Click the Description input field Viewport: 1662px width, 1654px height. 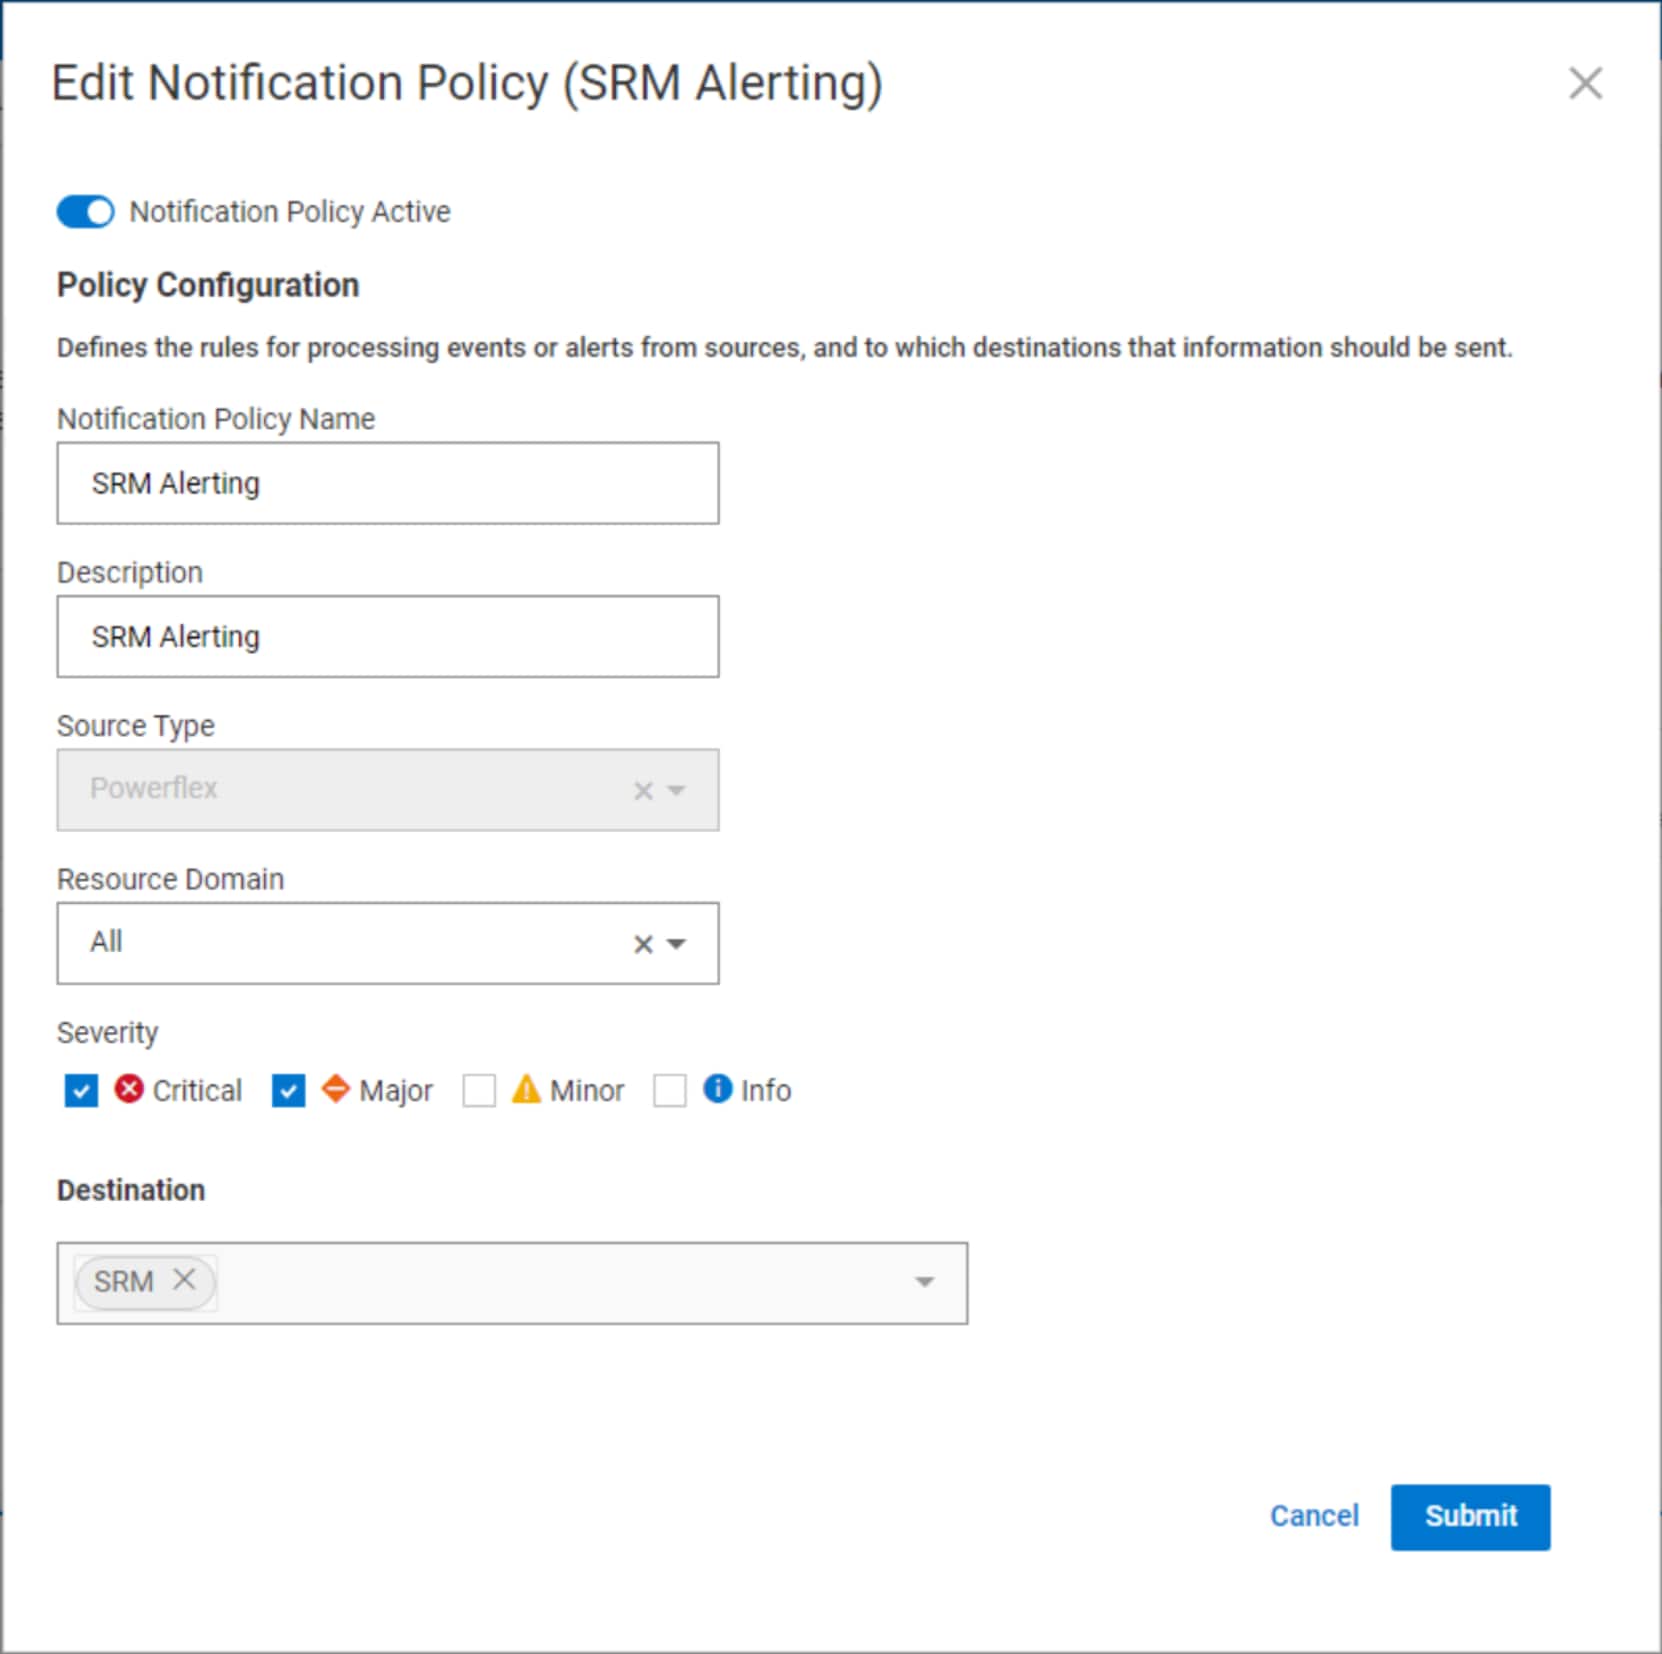coord(388,637)
